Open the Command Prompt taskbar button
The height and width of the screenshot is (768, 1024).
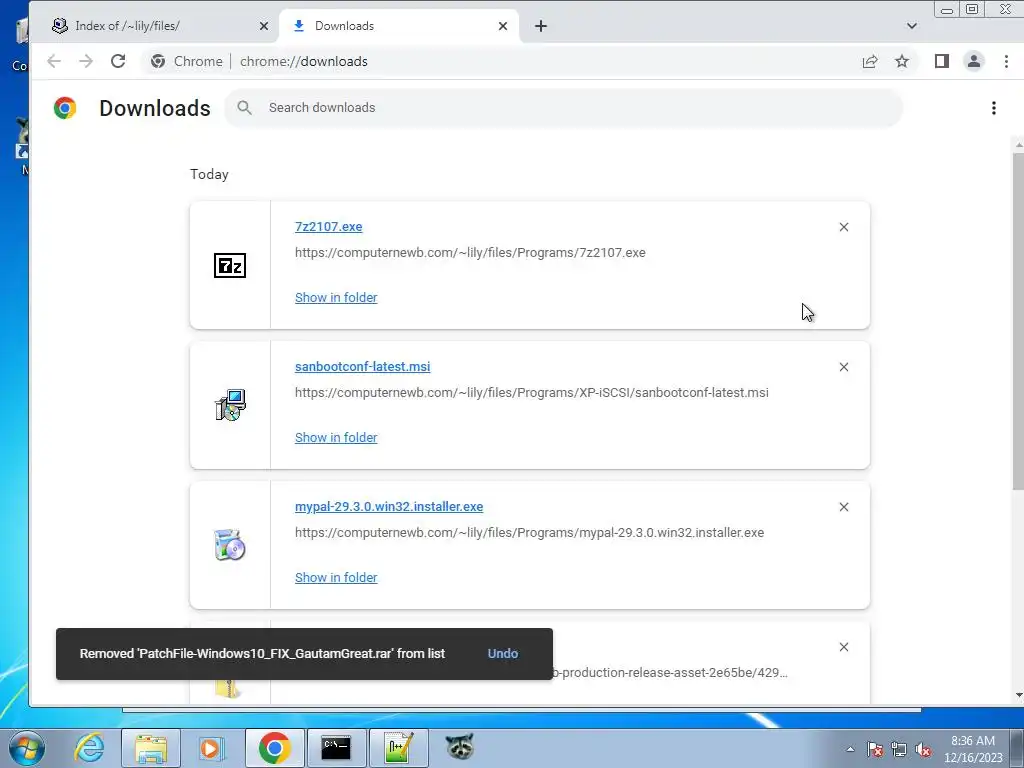click(336, 748)
